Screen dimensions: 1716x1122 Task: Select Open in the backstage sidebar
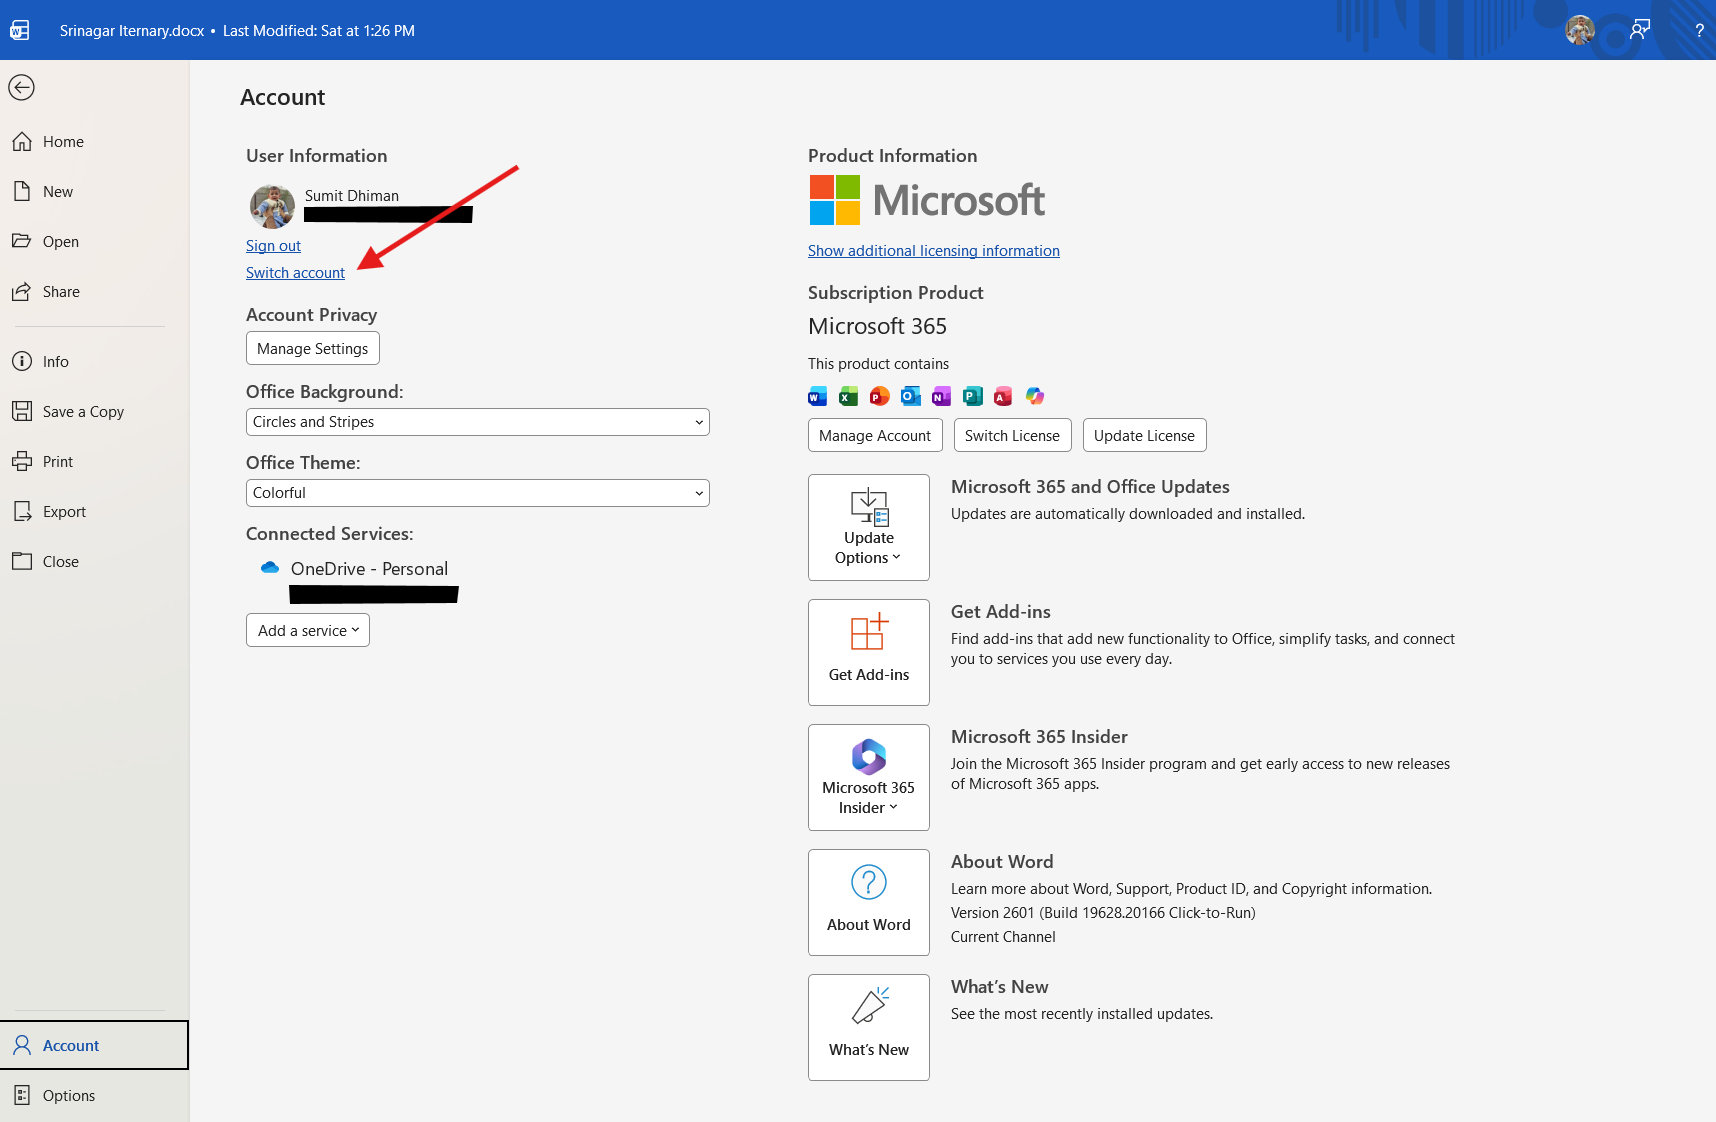(94, 242)
